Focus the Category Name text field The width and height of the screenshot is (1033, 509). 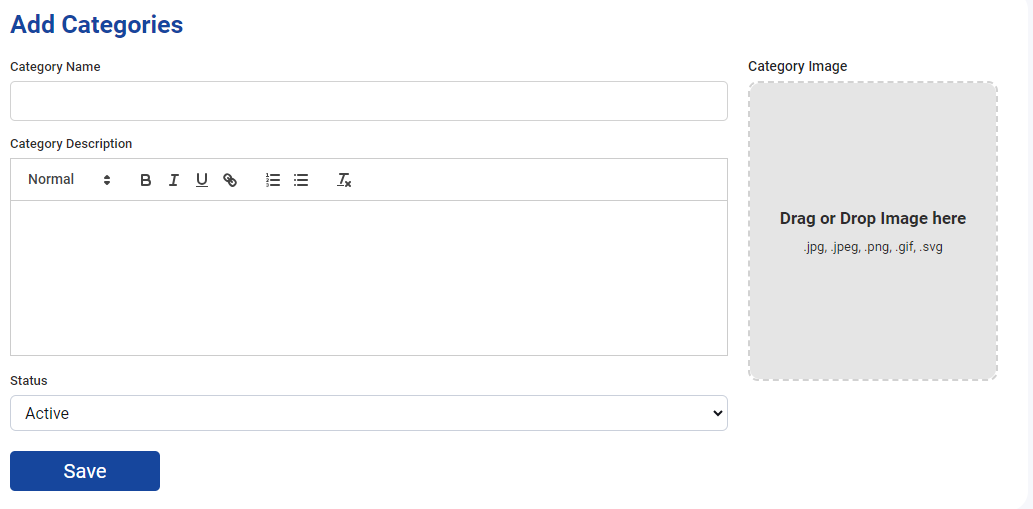point(369,101)
